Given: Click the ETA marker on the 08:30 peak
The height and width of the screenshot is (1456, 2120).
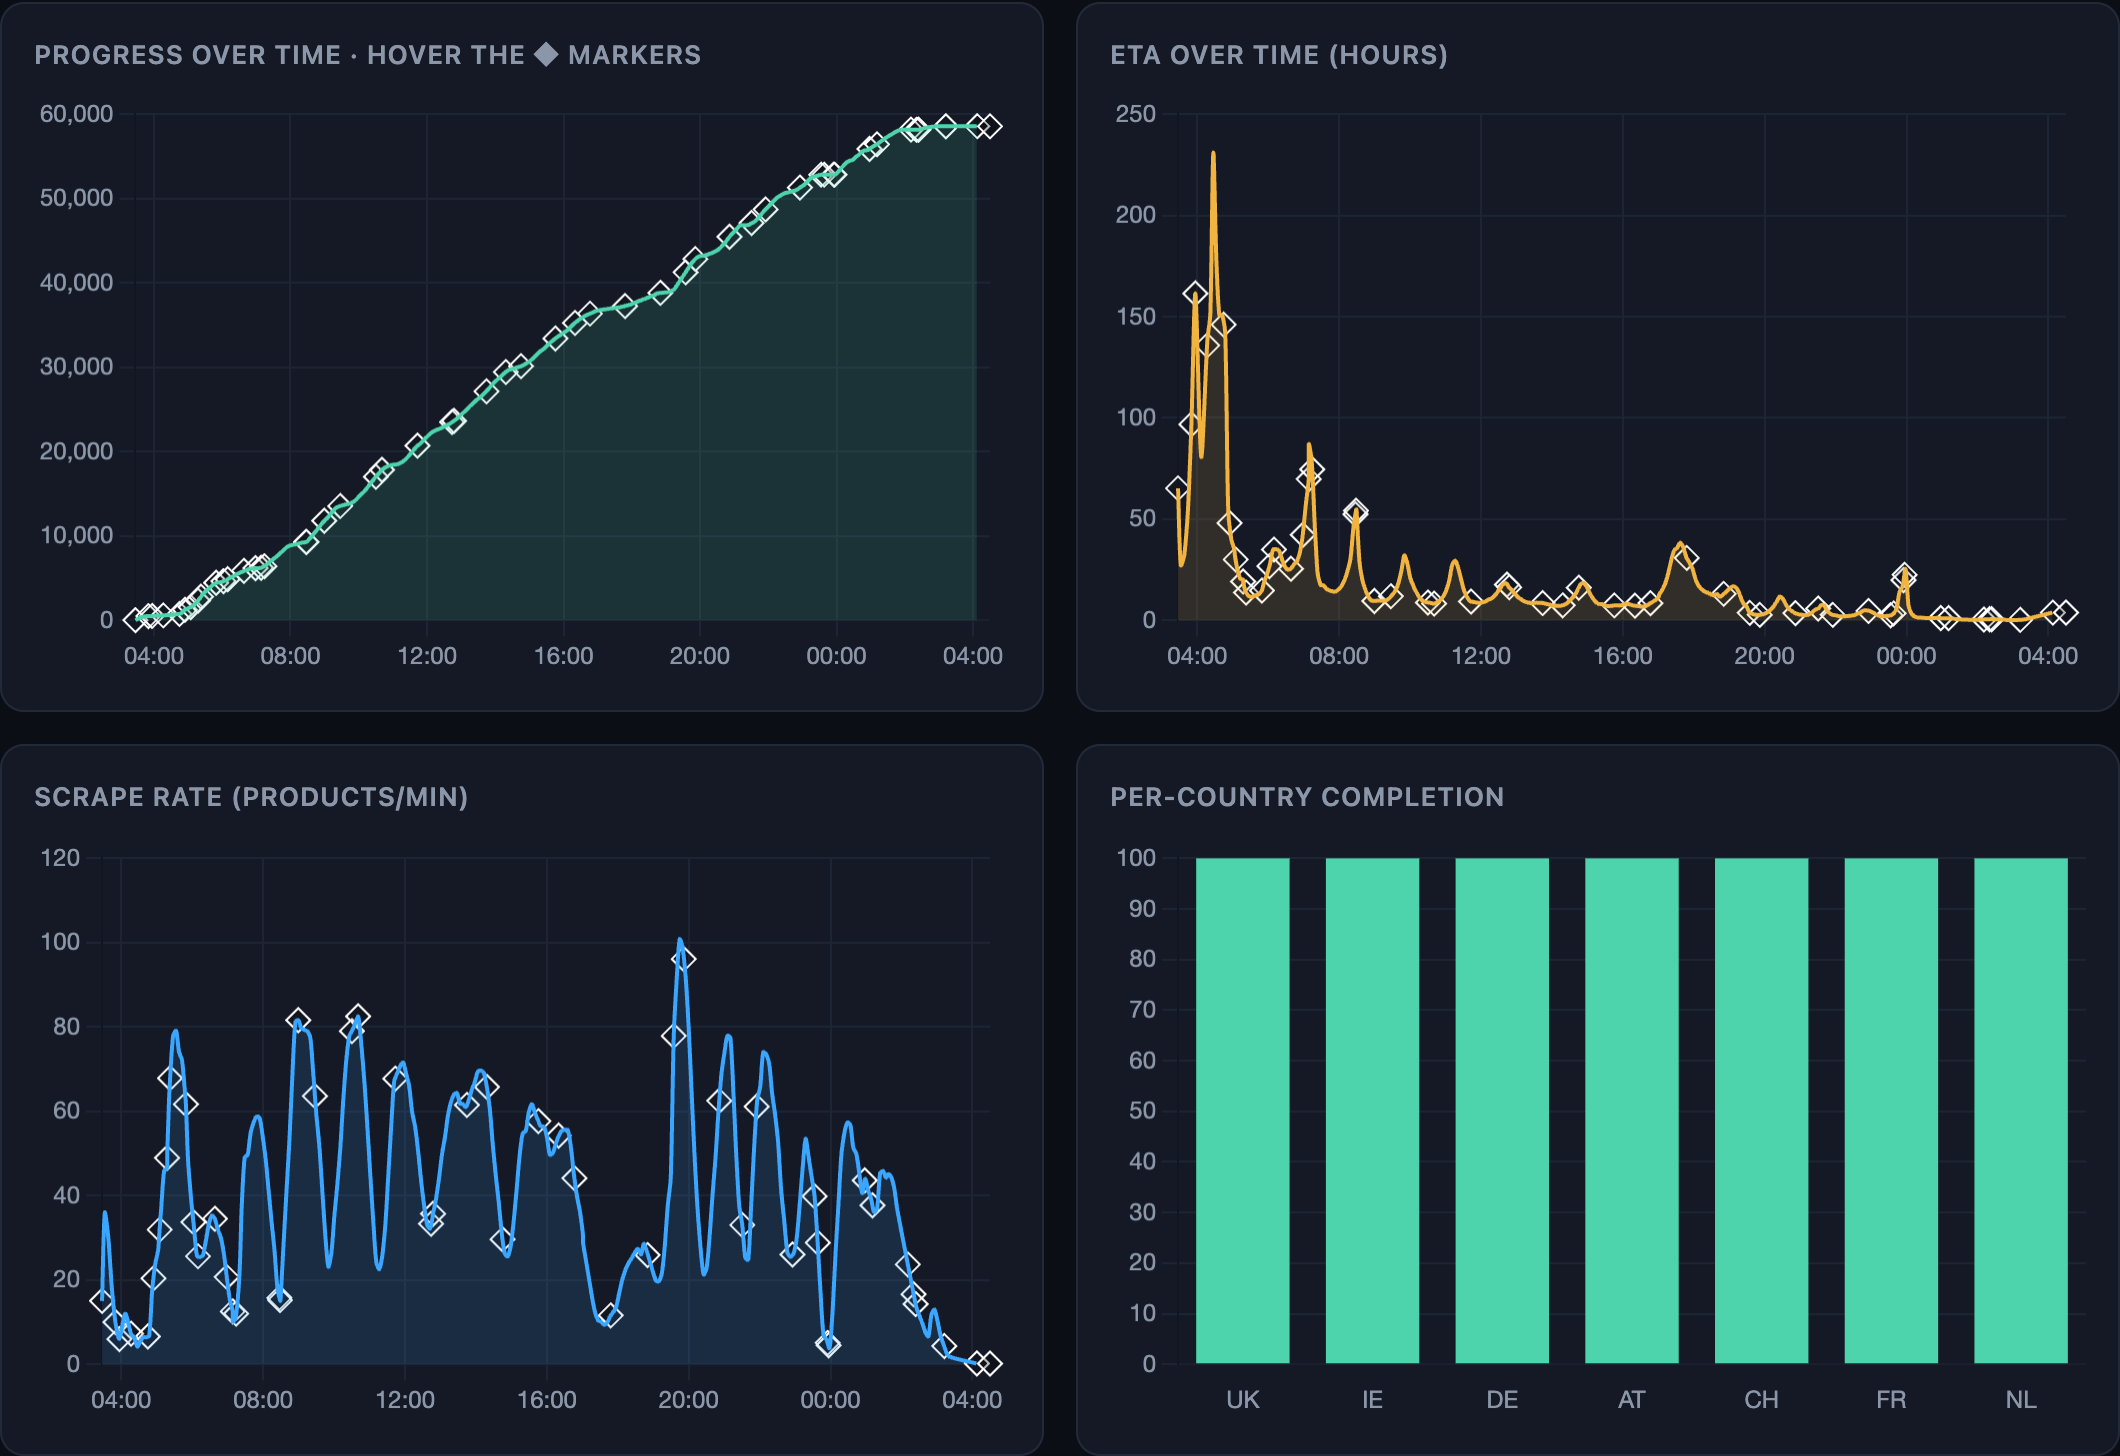Looking at the screenshot, I should click(x=1355, y=511).
